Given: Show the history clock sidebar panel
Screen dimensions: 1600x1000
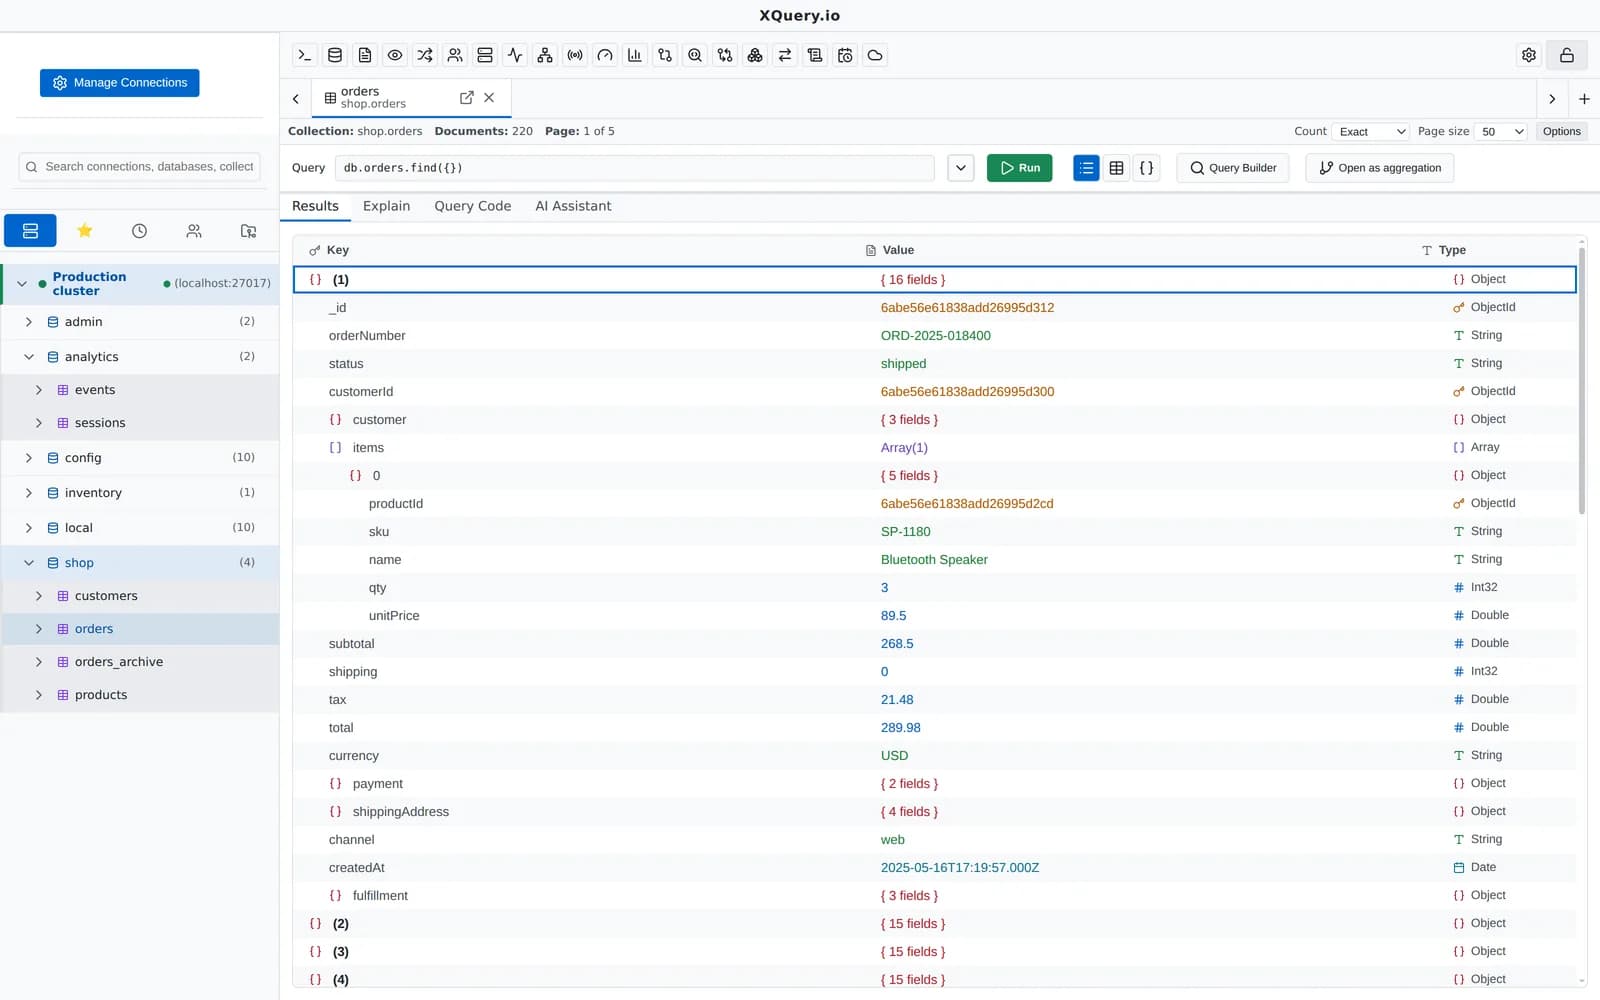Looking at the screenshot, I should 139,231.
